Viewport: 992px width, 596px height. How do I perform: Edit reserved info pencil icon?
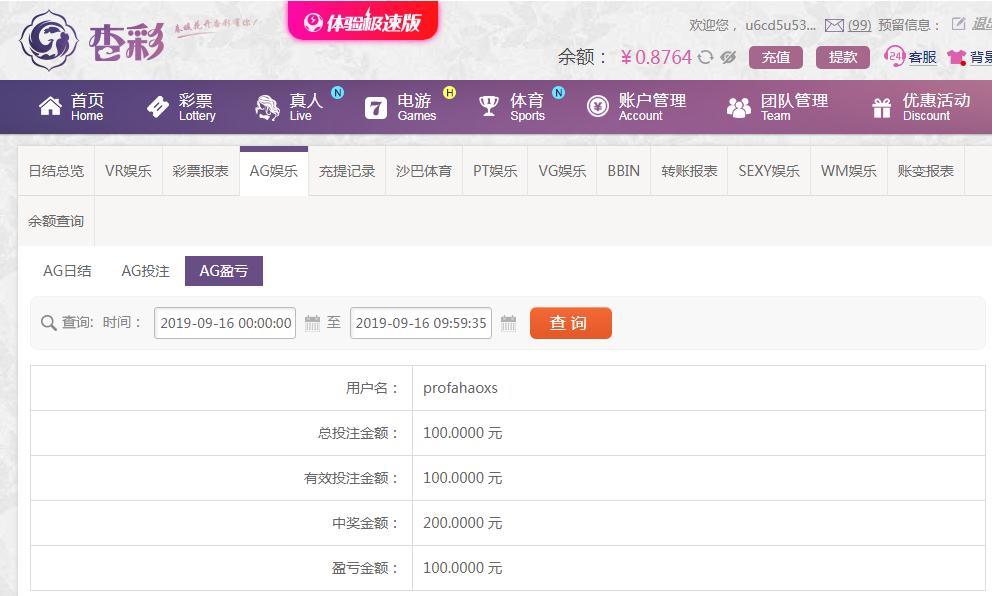958,24
